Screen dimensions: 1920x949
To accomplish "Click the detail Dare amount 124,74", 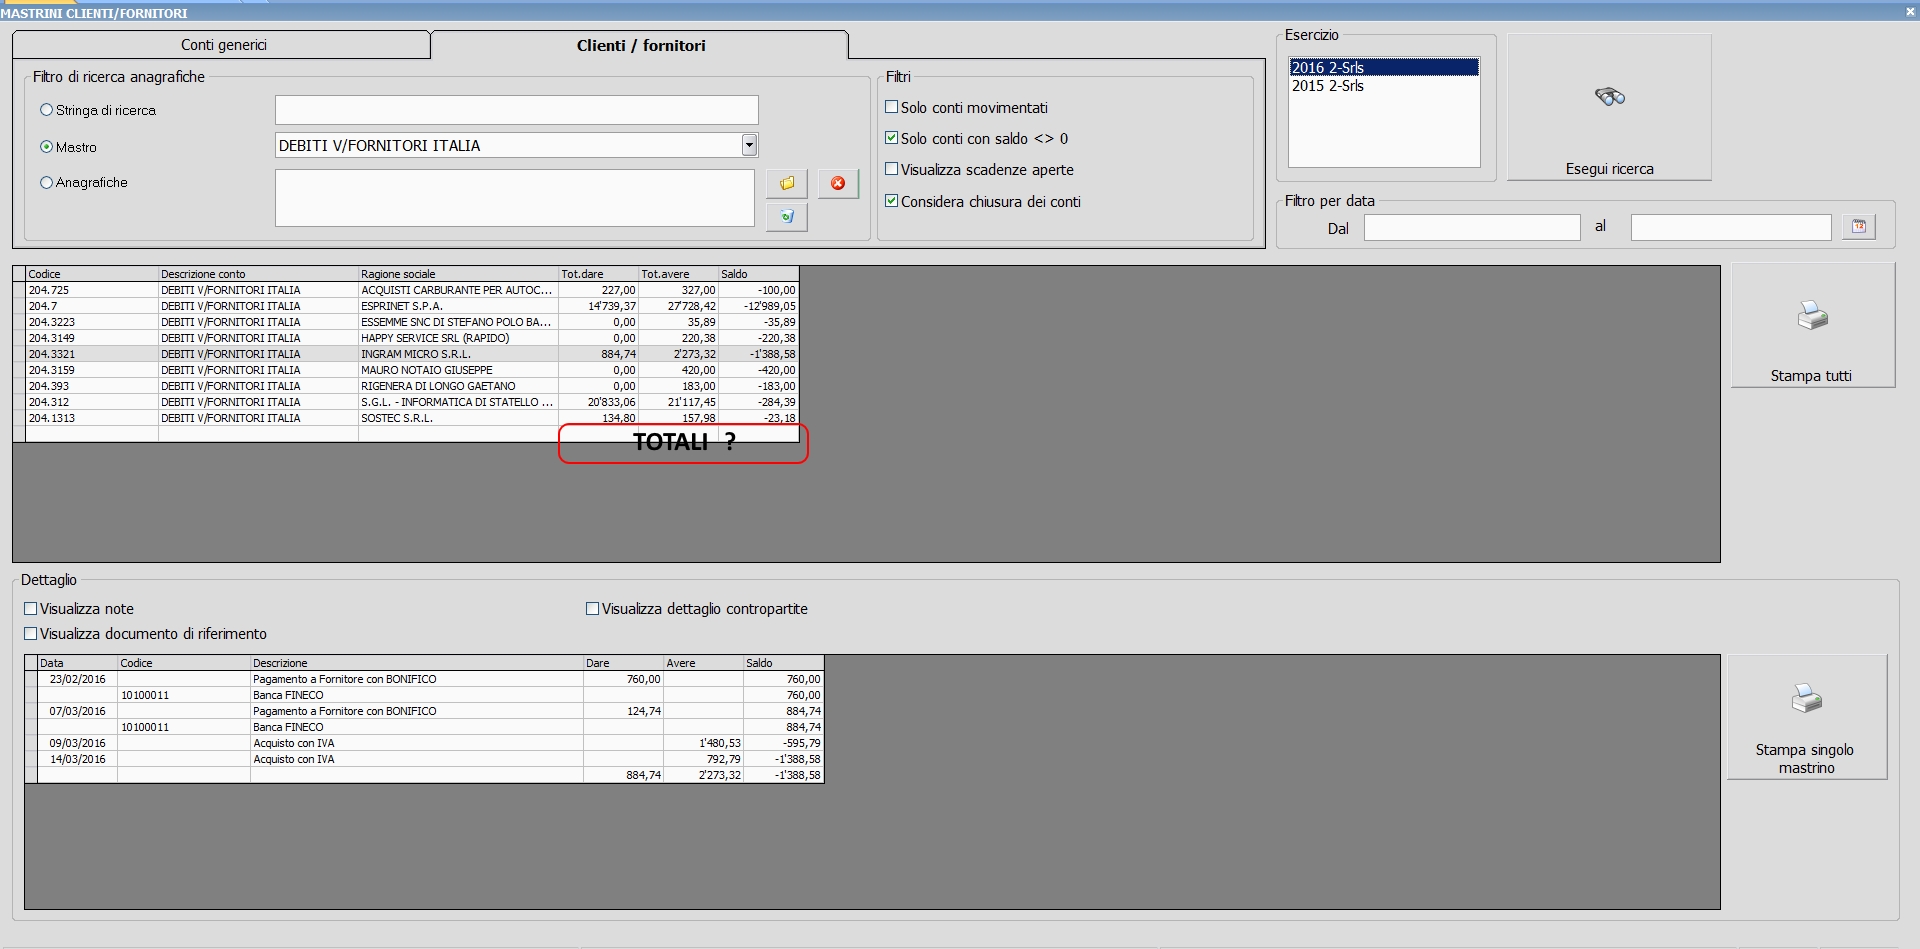I will coord(644,711).
